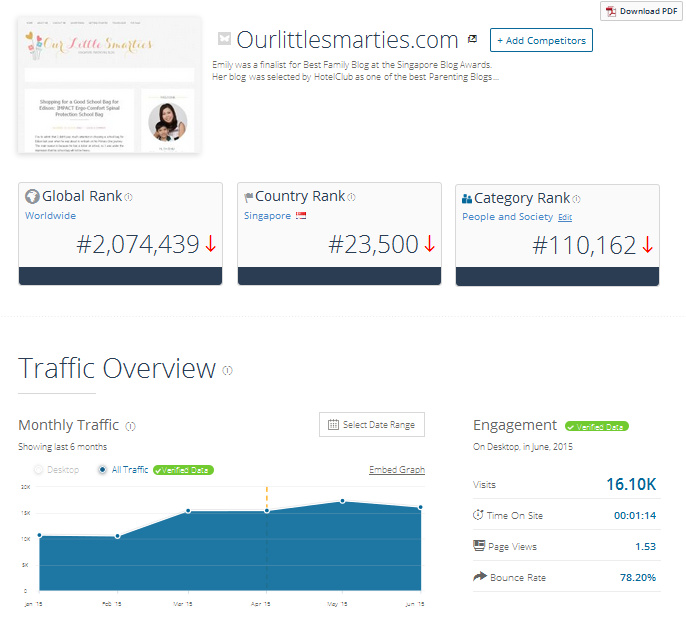Select the Desktop traffic radio button

click(38, 470)
